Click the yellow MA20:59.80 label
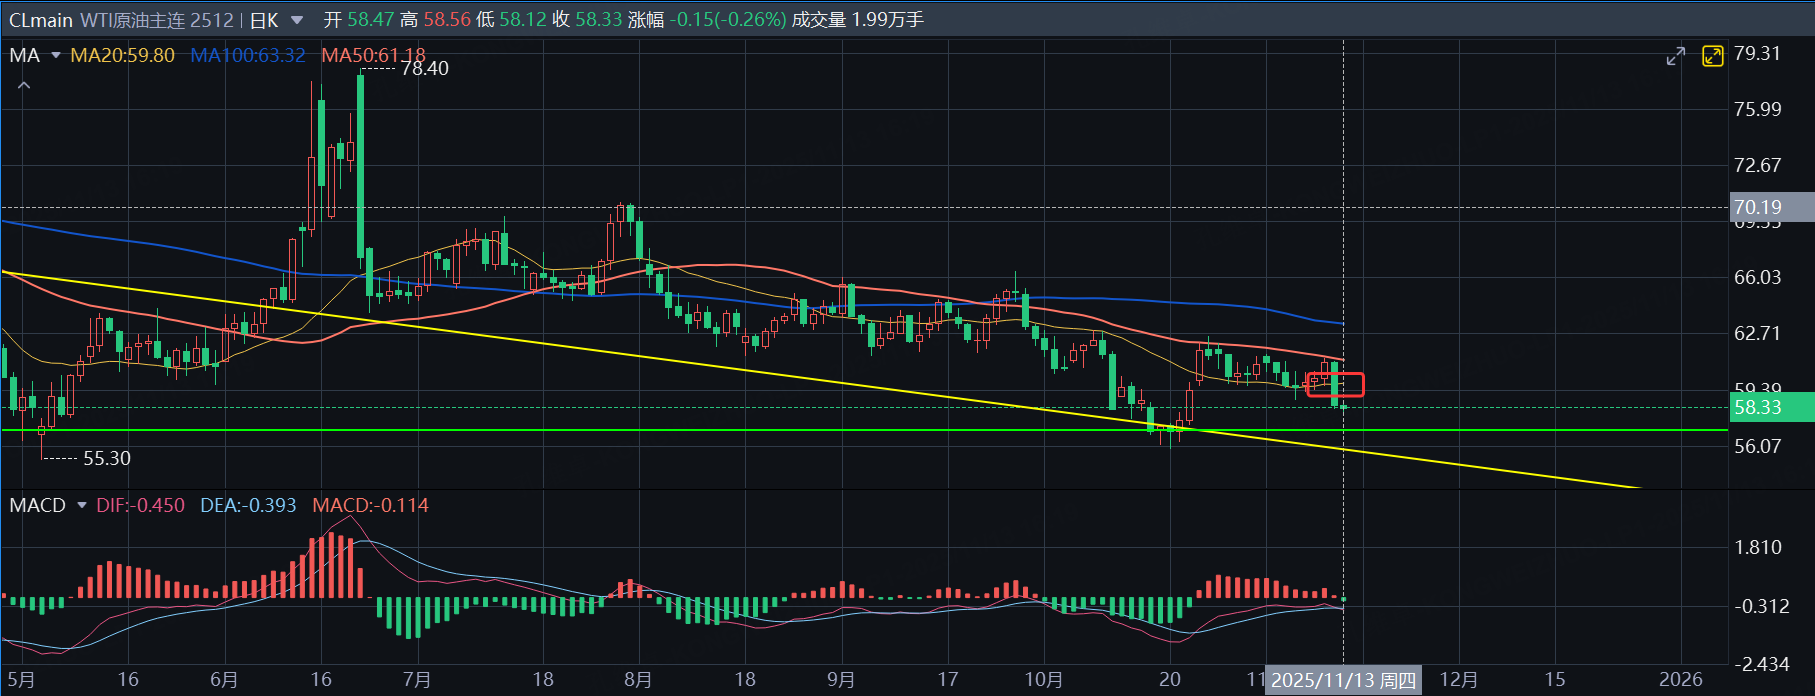This screenshot has height=696, width=1815. (122, 56)
